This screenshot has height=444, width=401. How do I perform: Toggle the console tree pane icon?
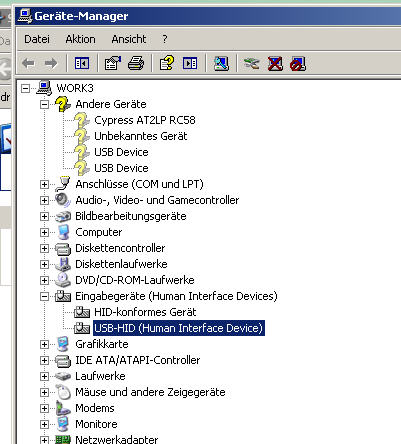click(x=82, y=63)
